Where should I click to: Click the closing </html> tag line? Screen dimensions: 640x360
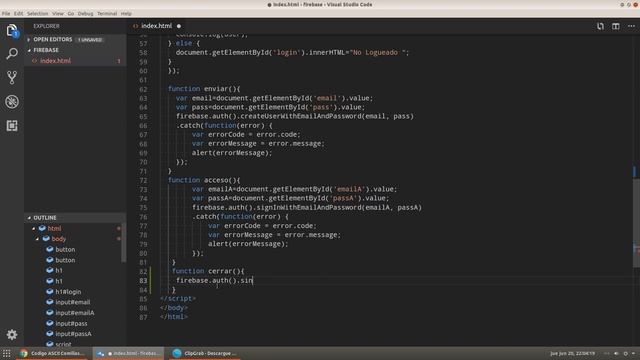point(174,317)
